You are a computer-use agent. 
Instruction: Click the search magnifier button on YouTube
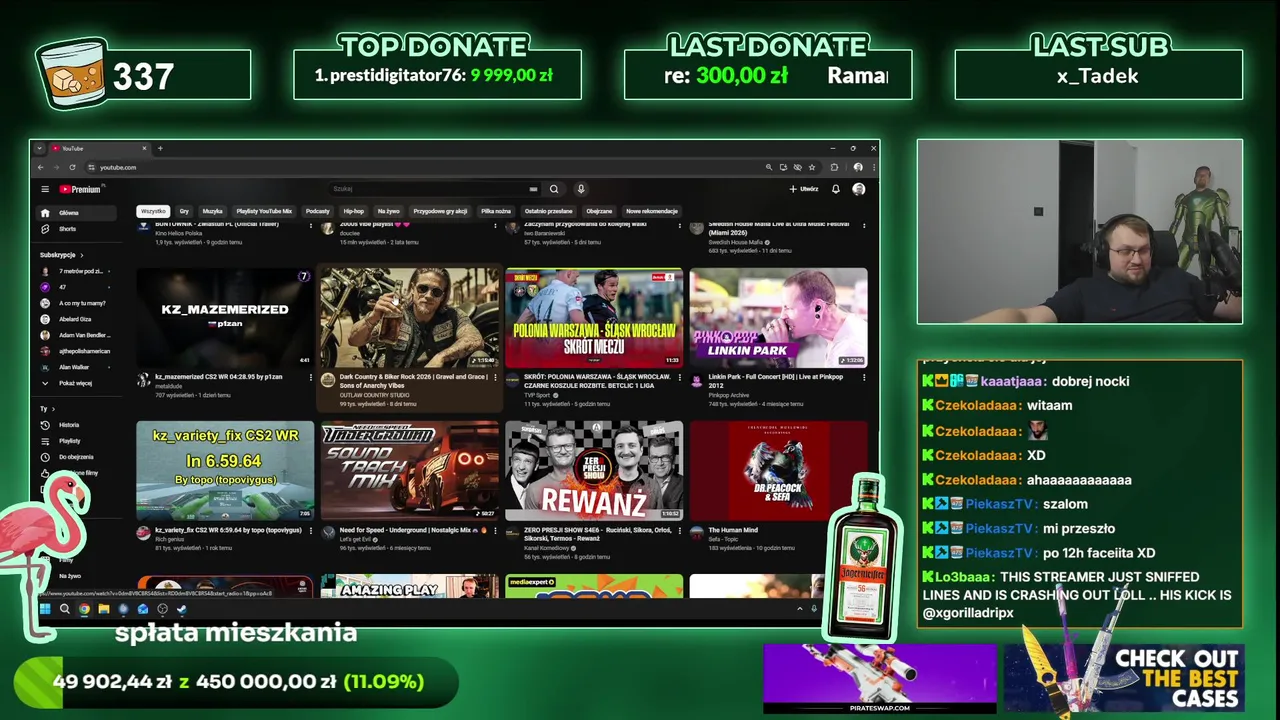pyautogui.click(x=554, y=189)
